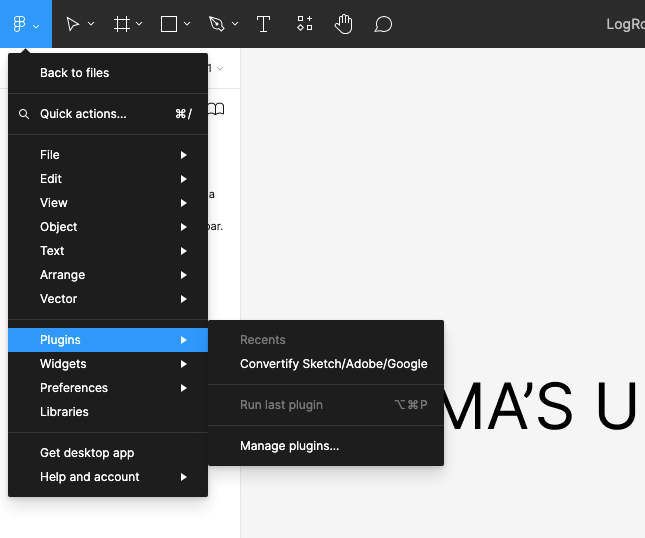The image size is (645, 538).
Task: Click the Figma main menu logo
Action: 19,24
